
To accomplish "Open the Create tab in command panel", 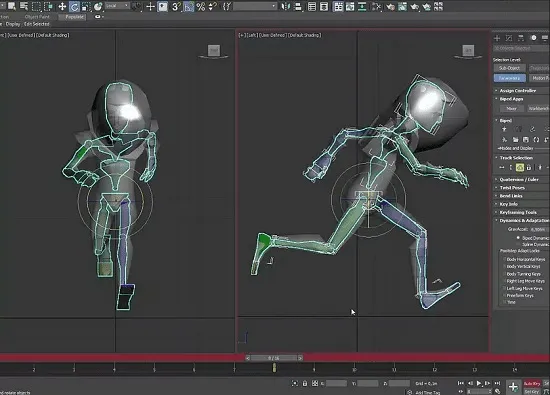I will [x=497, y=38].
